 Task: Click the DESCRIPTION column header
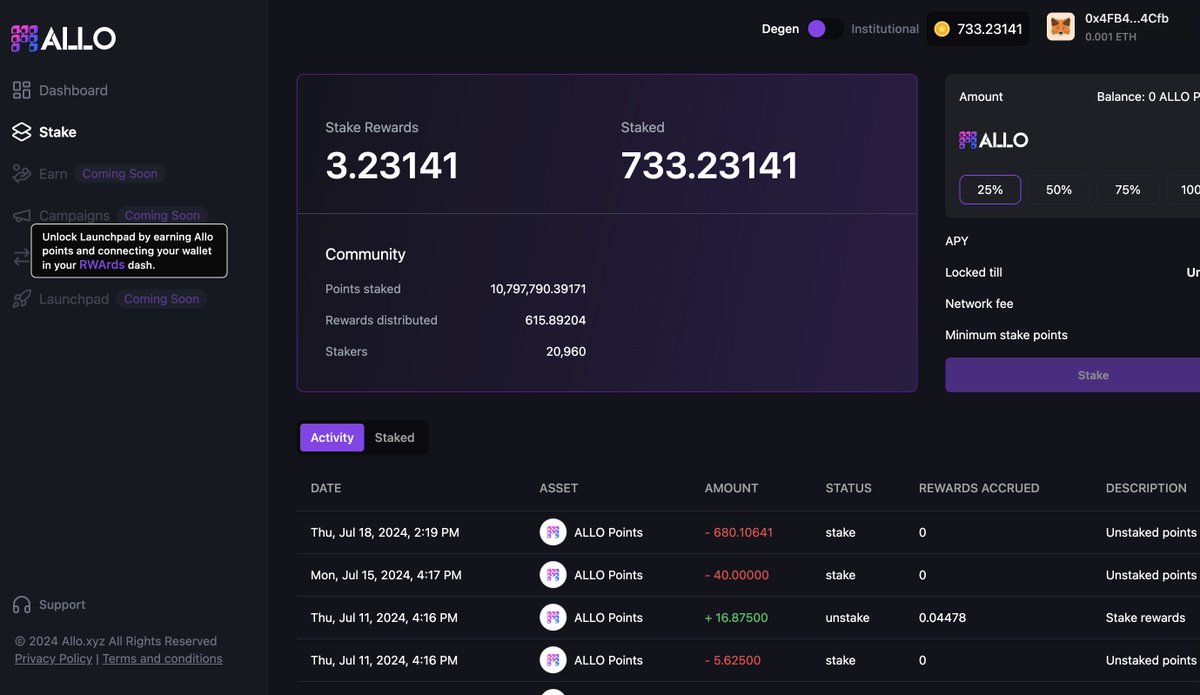(x=1146, y=488)
